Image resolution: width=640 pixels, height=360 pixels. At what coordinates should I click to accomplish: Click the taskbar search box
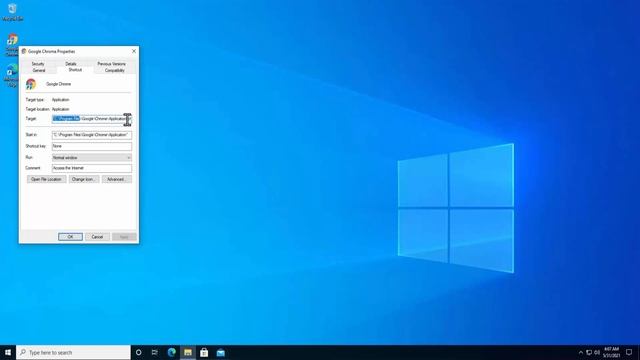coord(73,352)
